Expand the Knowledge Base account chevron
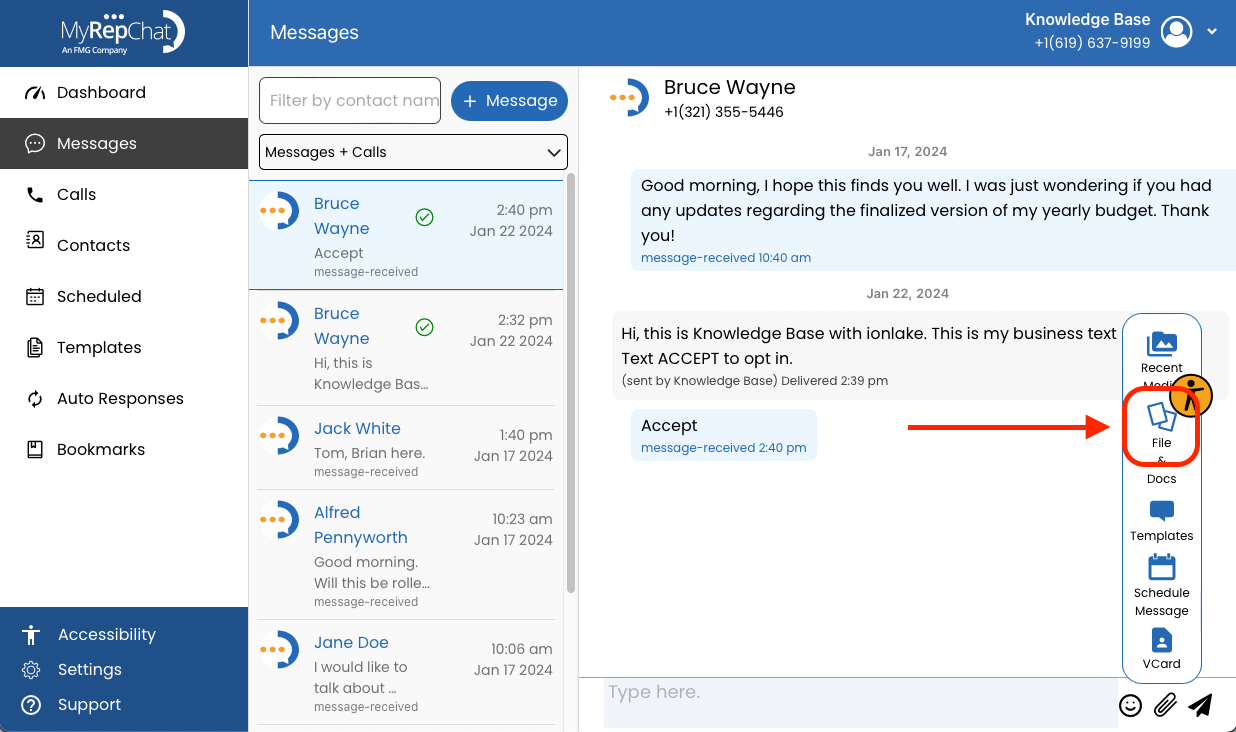 [1212, 32]
